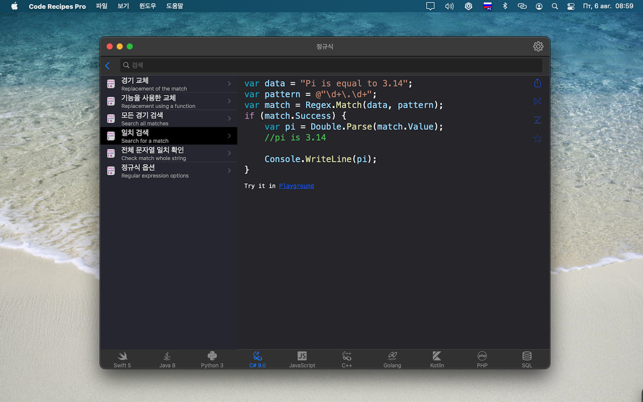
Task: Click the shield icon in the menu bar
Action: [468, 6]
